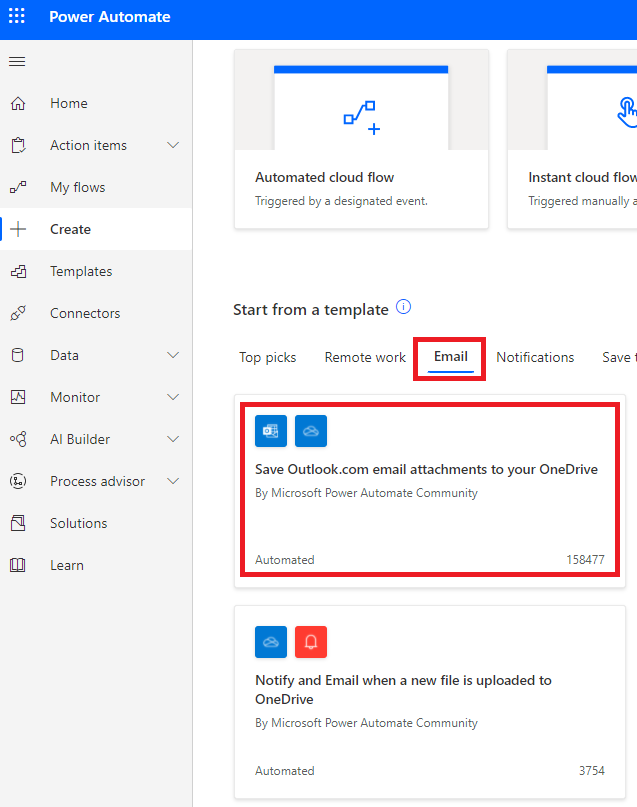637x807 pixels.
Task: Click the AI Builder label
Action: (80, 439)
